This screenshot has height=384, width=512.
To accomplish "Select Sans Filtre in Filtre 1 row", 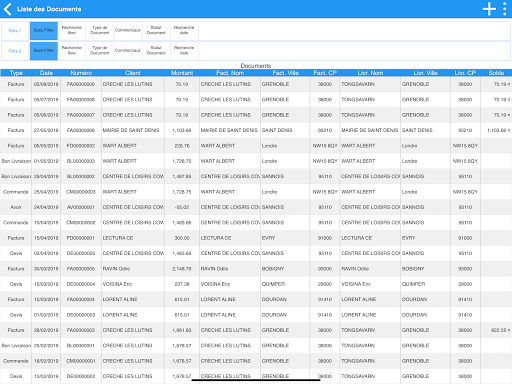I will pyautogui.click(x=44, y=31).
